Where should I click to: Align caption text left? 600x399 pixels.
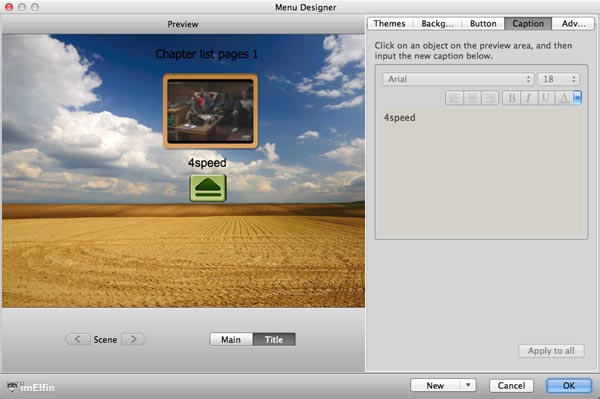point(455,98)
